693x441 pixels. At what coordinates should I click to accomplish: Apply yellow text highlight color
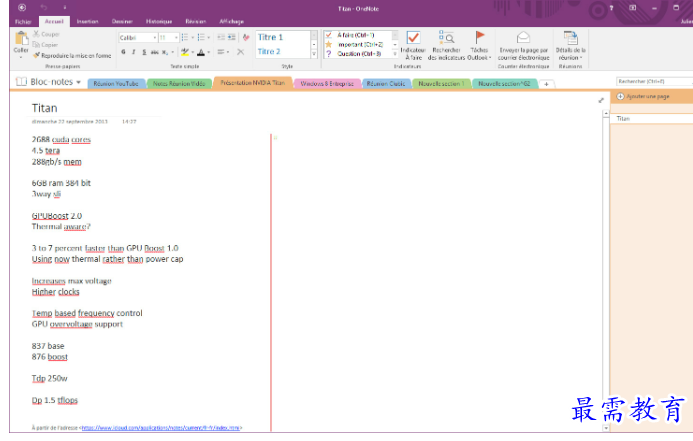[185, 52]
